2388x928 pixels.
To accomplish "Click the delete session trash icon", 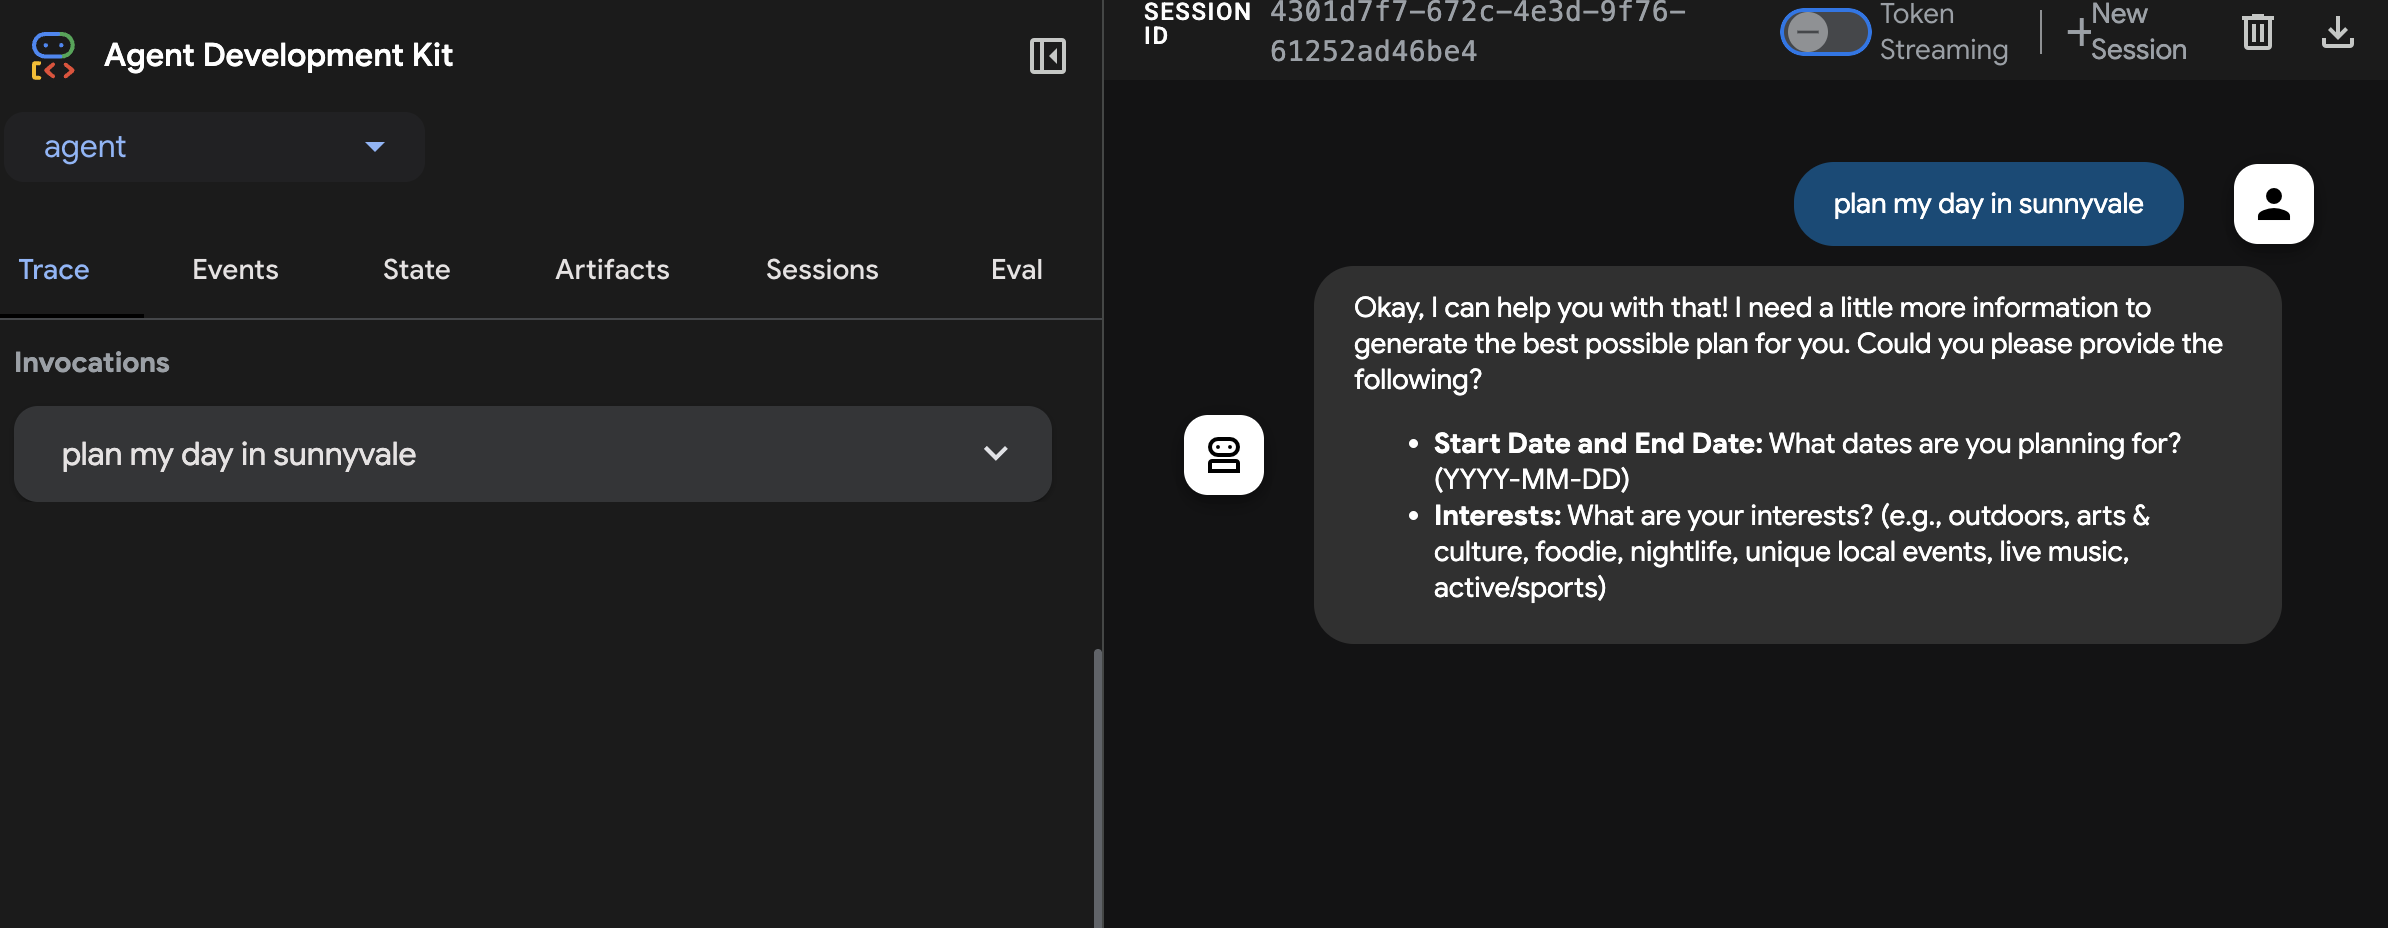I will tap(2259, 32).
